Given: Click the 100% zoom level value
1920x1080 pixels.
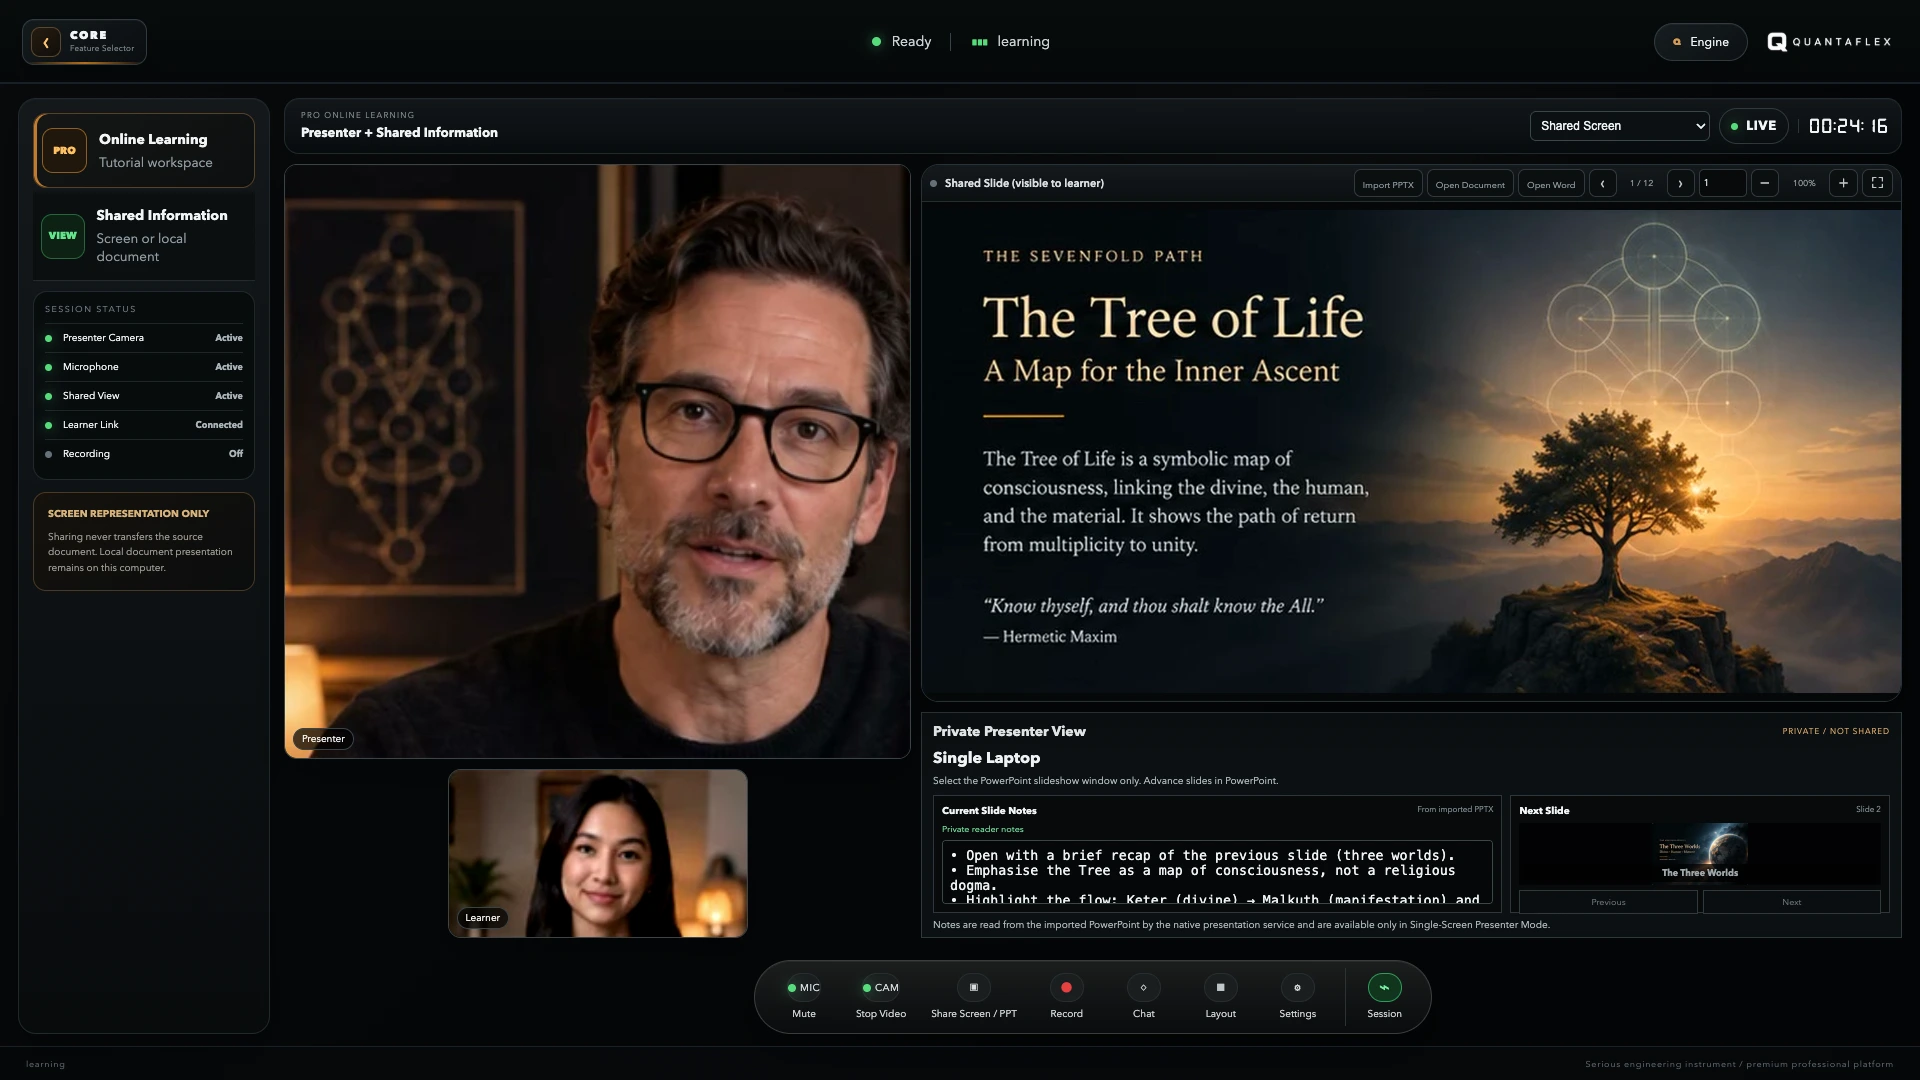Looking at the screenshot, I should (1803, 183).
